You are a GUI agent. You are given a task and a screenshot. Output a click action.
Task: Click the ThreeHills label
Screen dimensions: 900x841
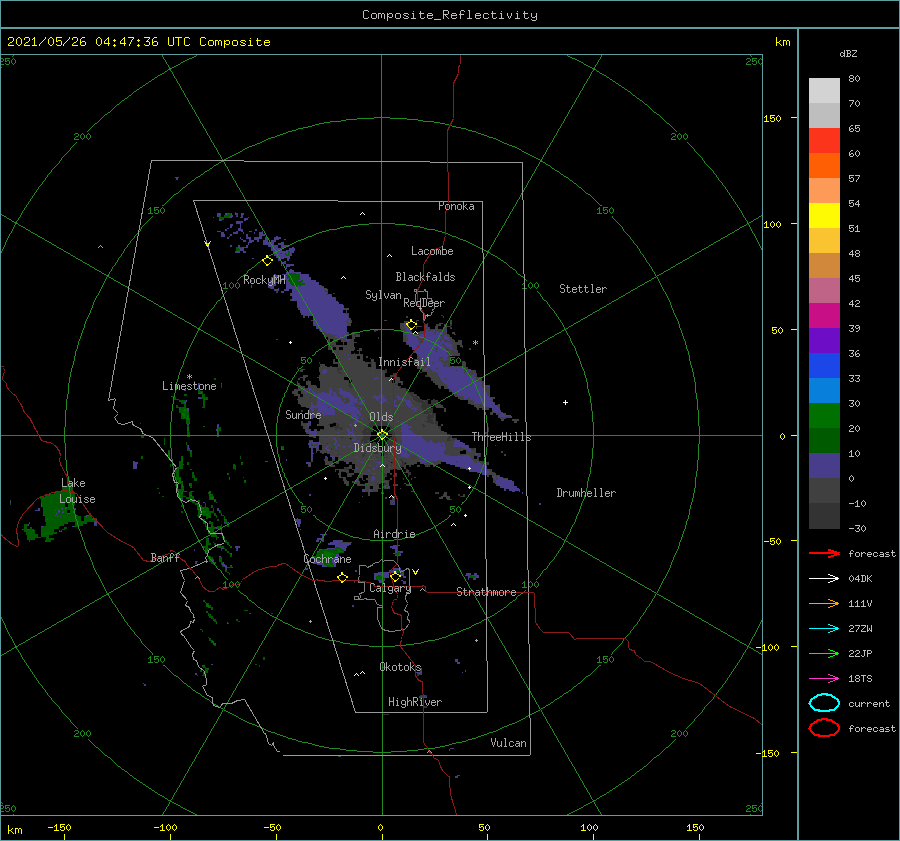(502, 437)
